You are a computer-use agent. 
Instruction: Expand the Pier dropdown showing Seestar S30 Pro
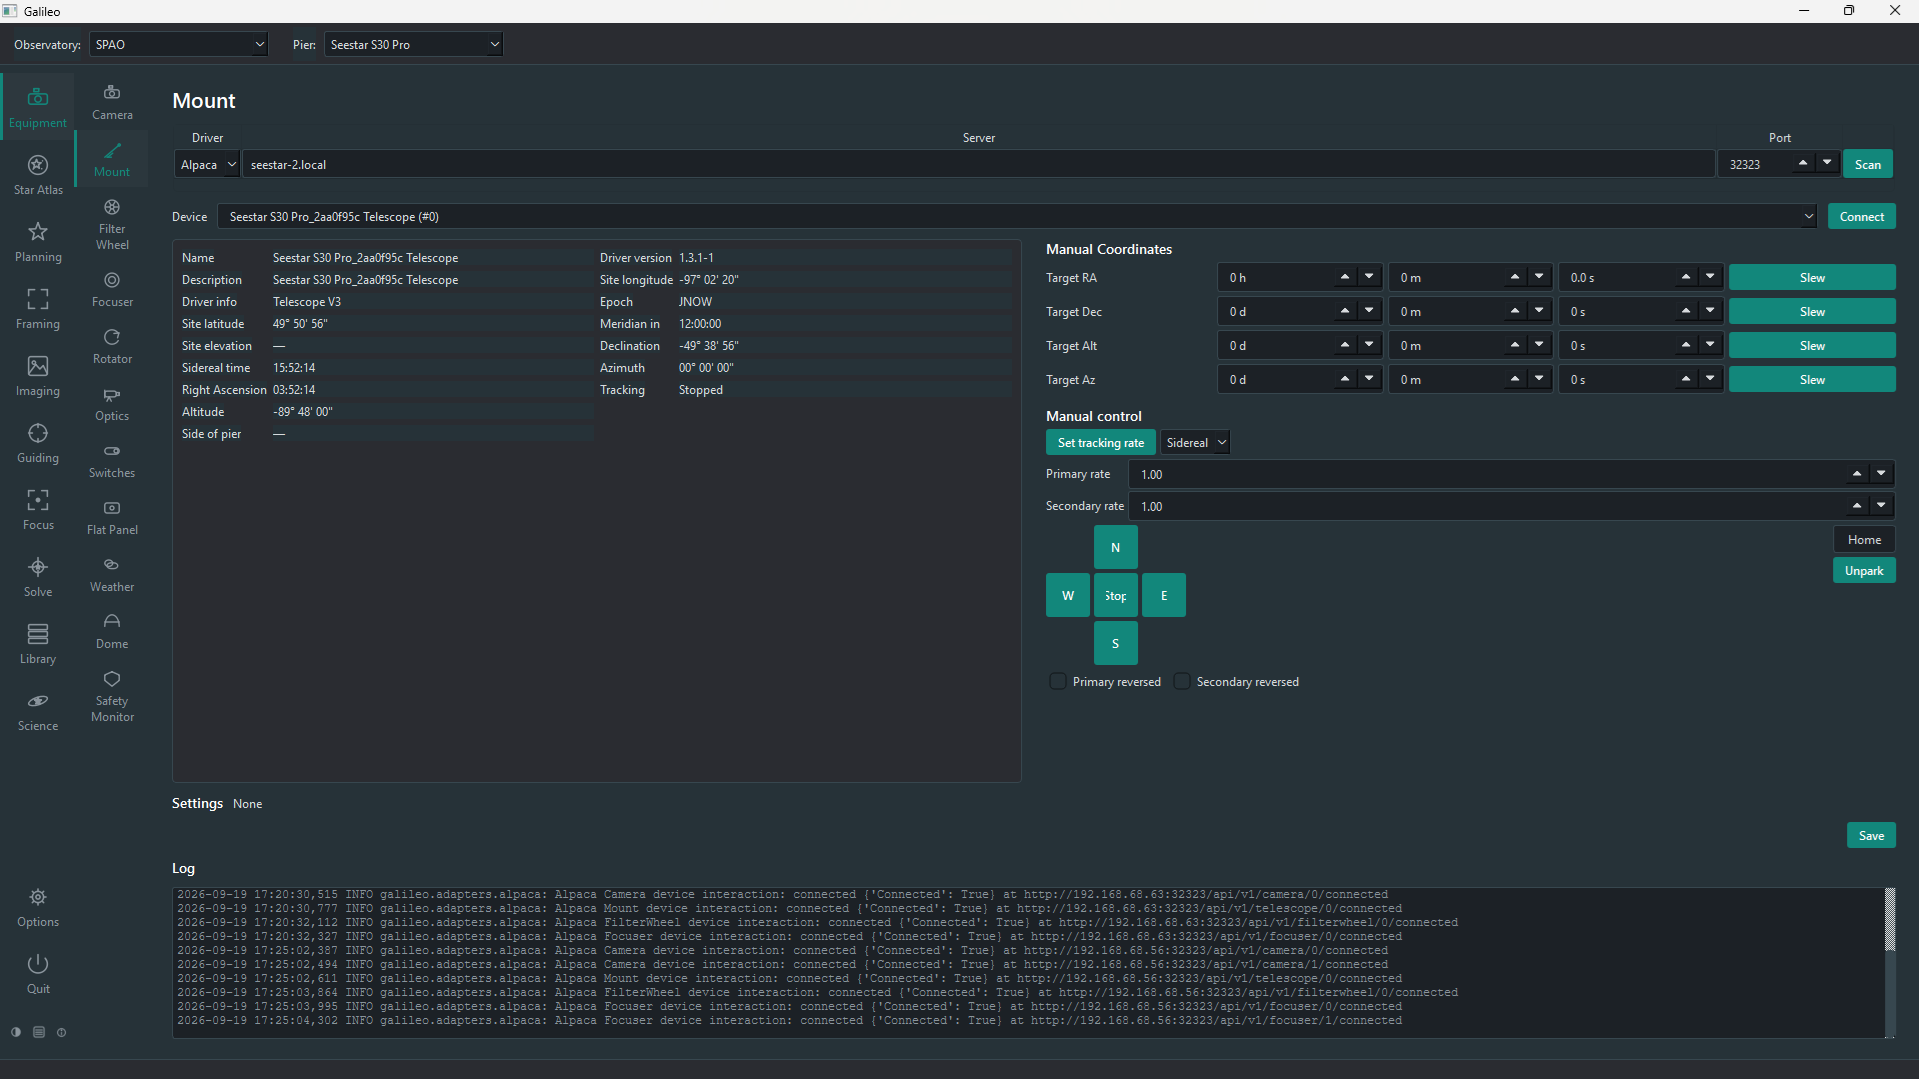tap(413, 44)
